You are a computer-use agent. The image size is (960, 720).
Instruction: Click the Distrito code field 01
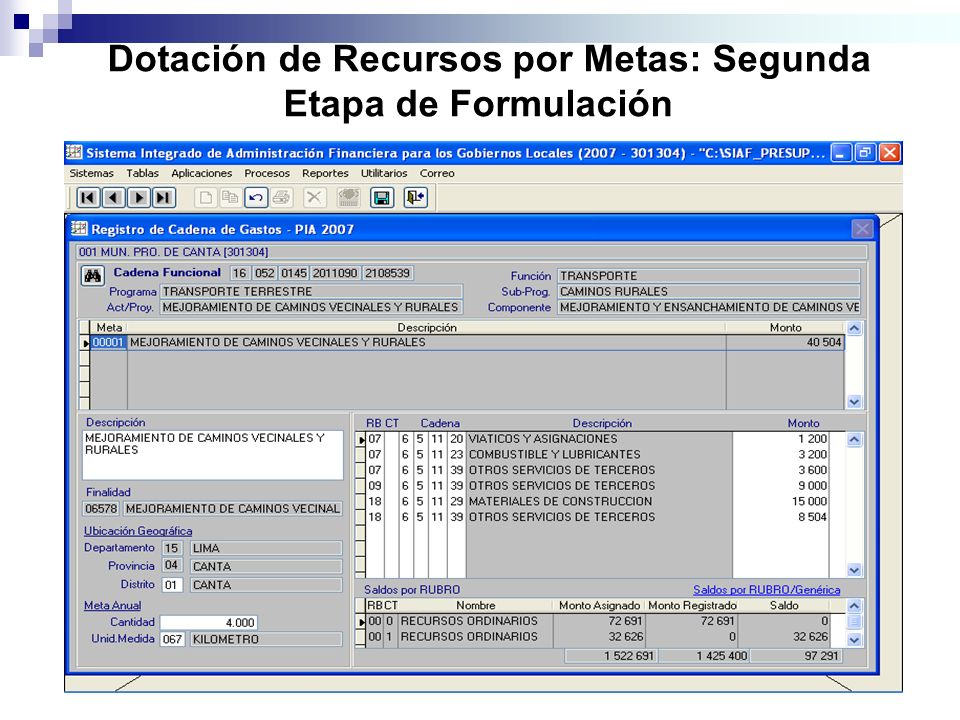(171, 585)
